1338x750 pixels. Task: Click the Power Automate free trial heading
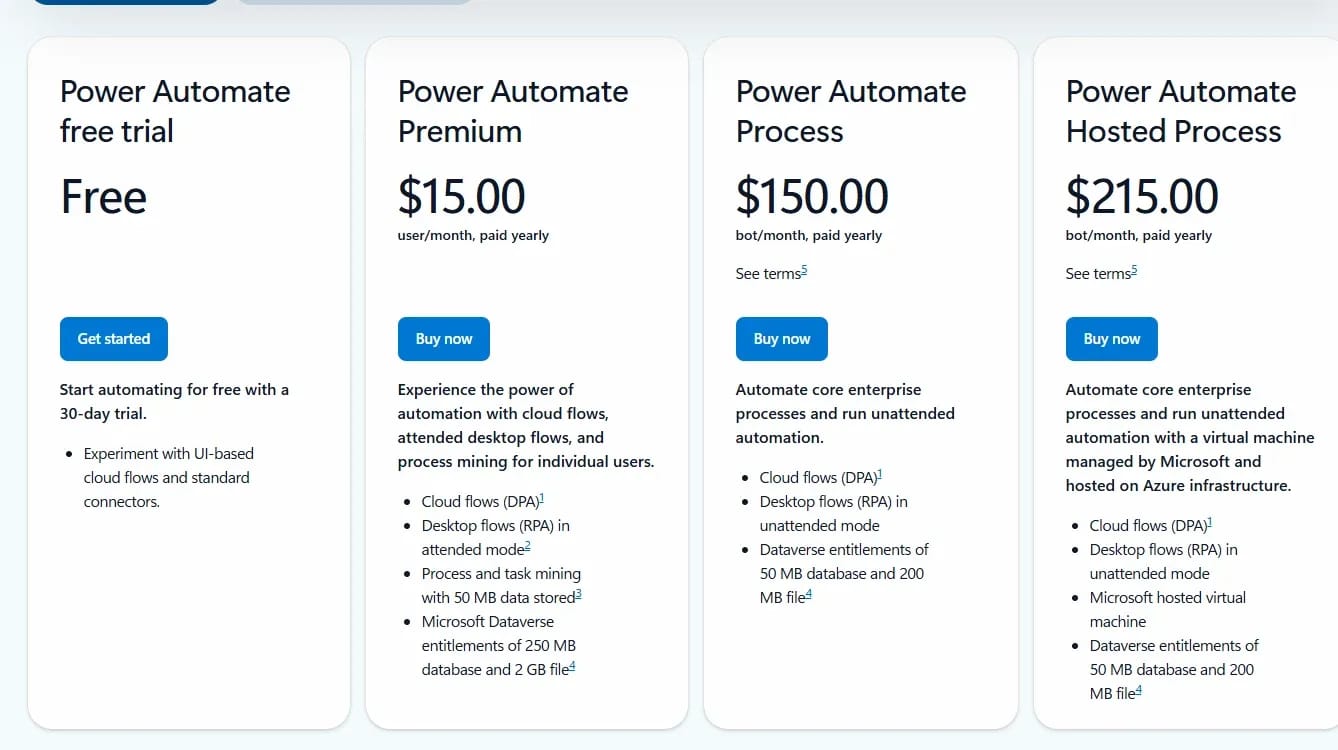point(175,111)
